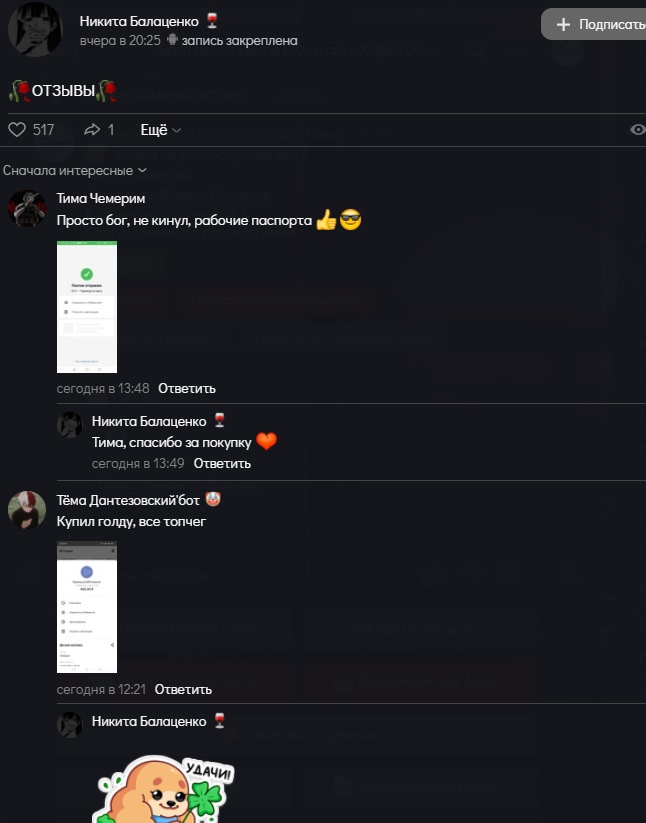Open Сначала интересные sort dropdown

pyautogui.click(x=75, y=171)
